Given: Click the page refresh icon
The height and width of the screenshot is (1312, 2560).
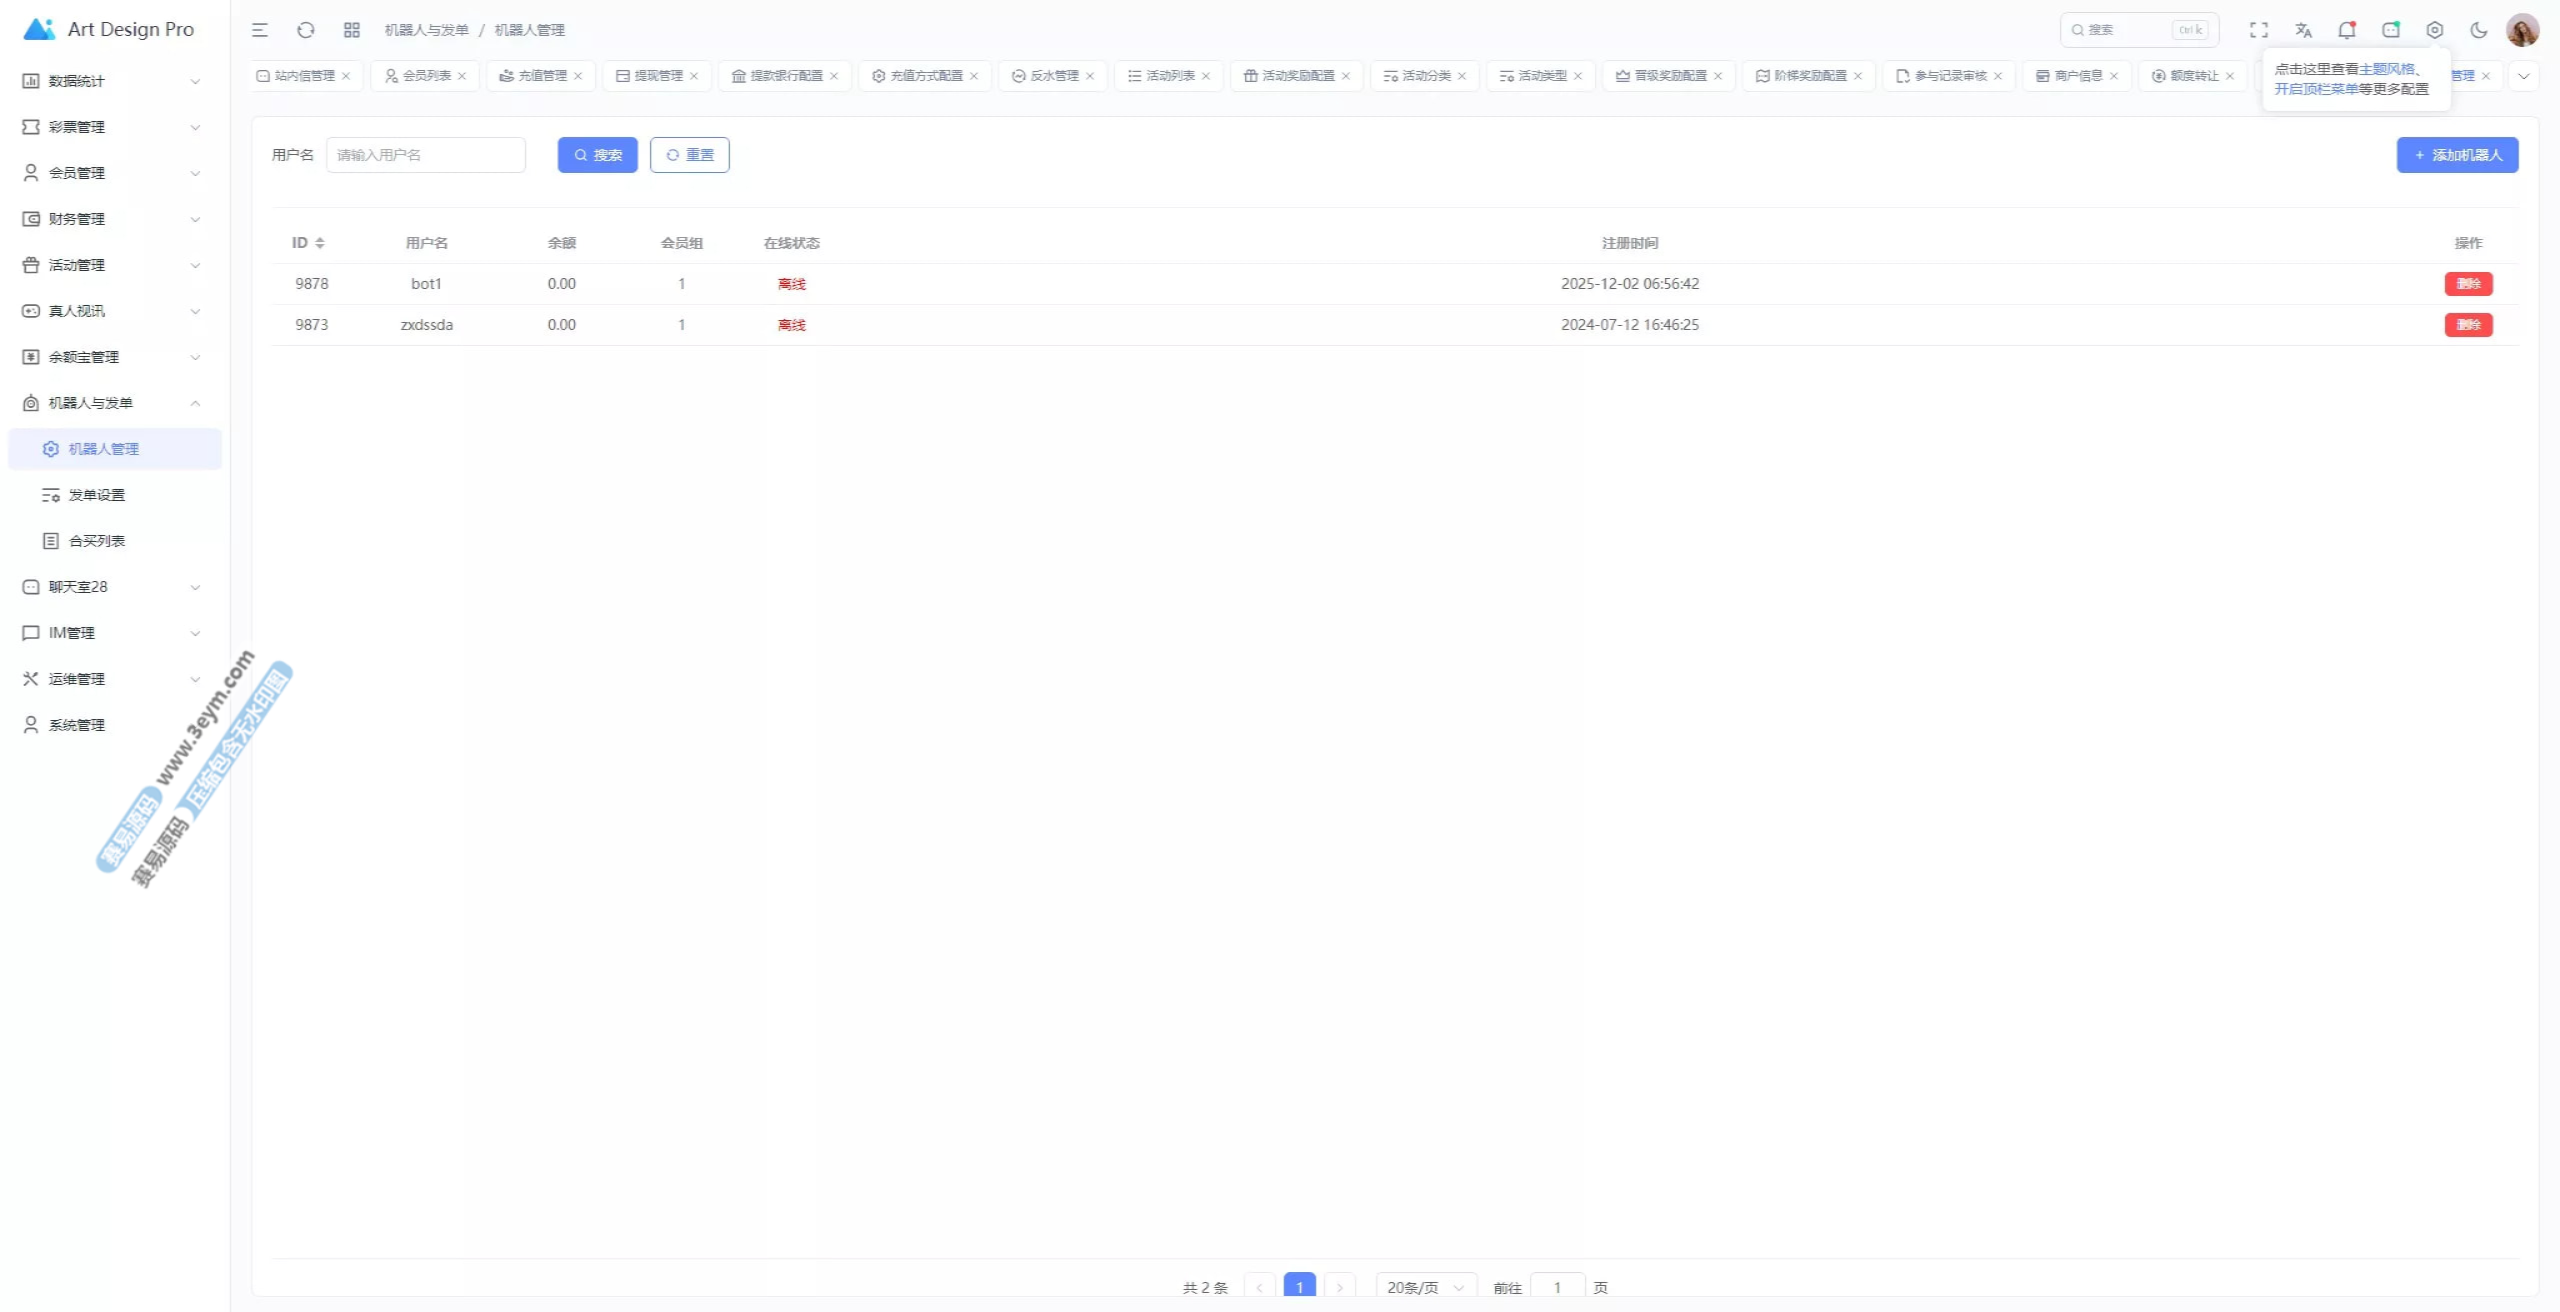Looking at the screenshot, I should click(x=306, y=30).
